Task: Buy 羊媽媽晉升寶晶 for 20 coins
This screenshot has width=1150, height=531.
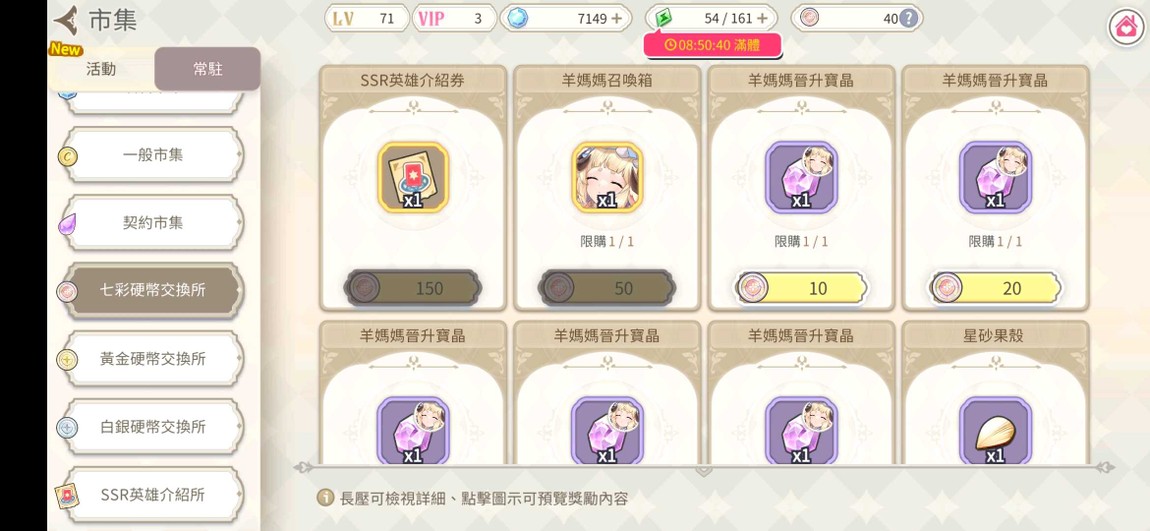Action: point(996,288)
